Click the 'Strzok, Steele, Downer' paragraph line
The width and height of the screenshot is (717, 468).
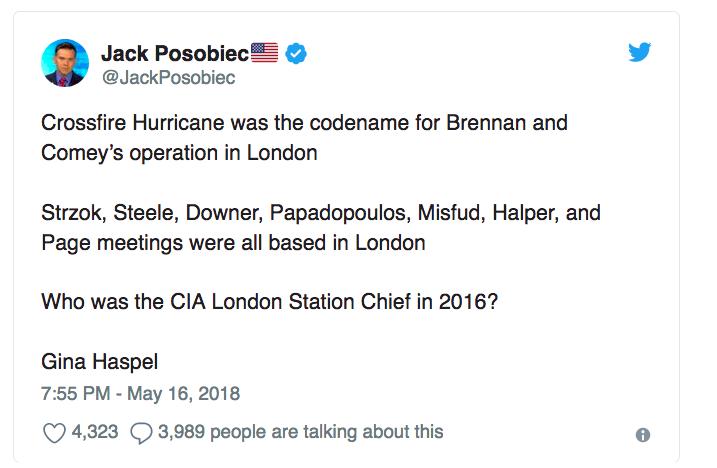tap(321, 213)
